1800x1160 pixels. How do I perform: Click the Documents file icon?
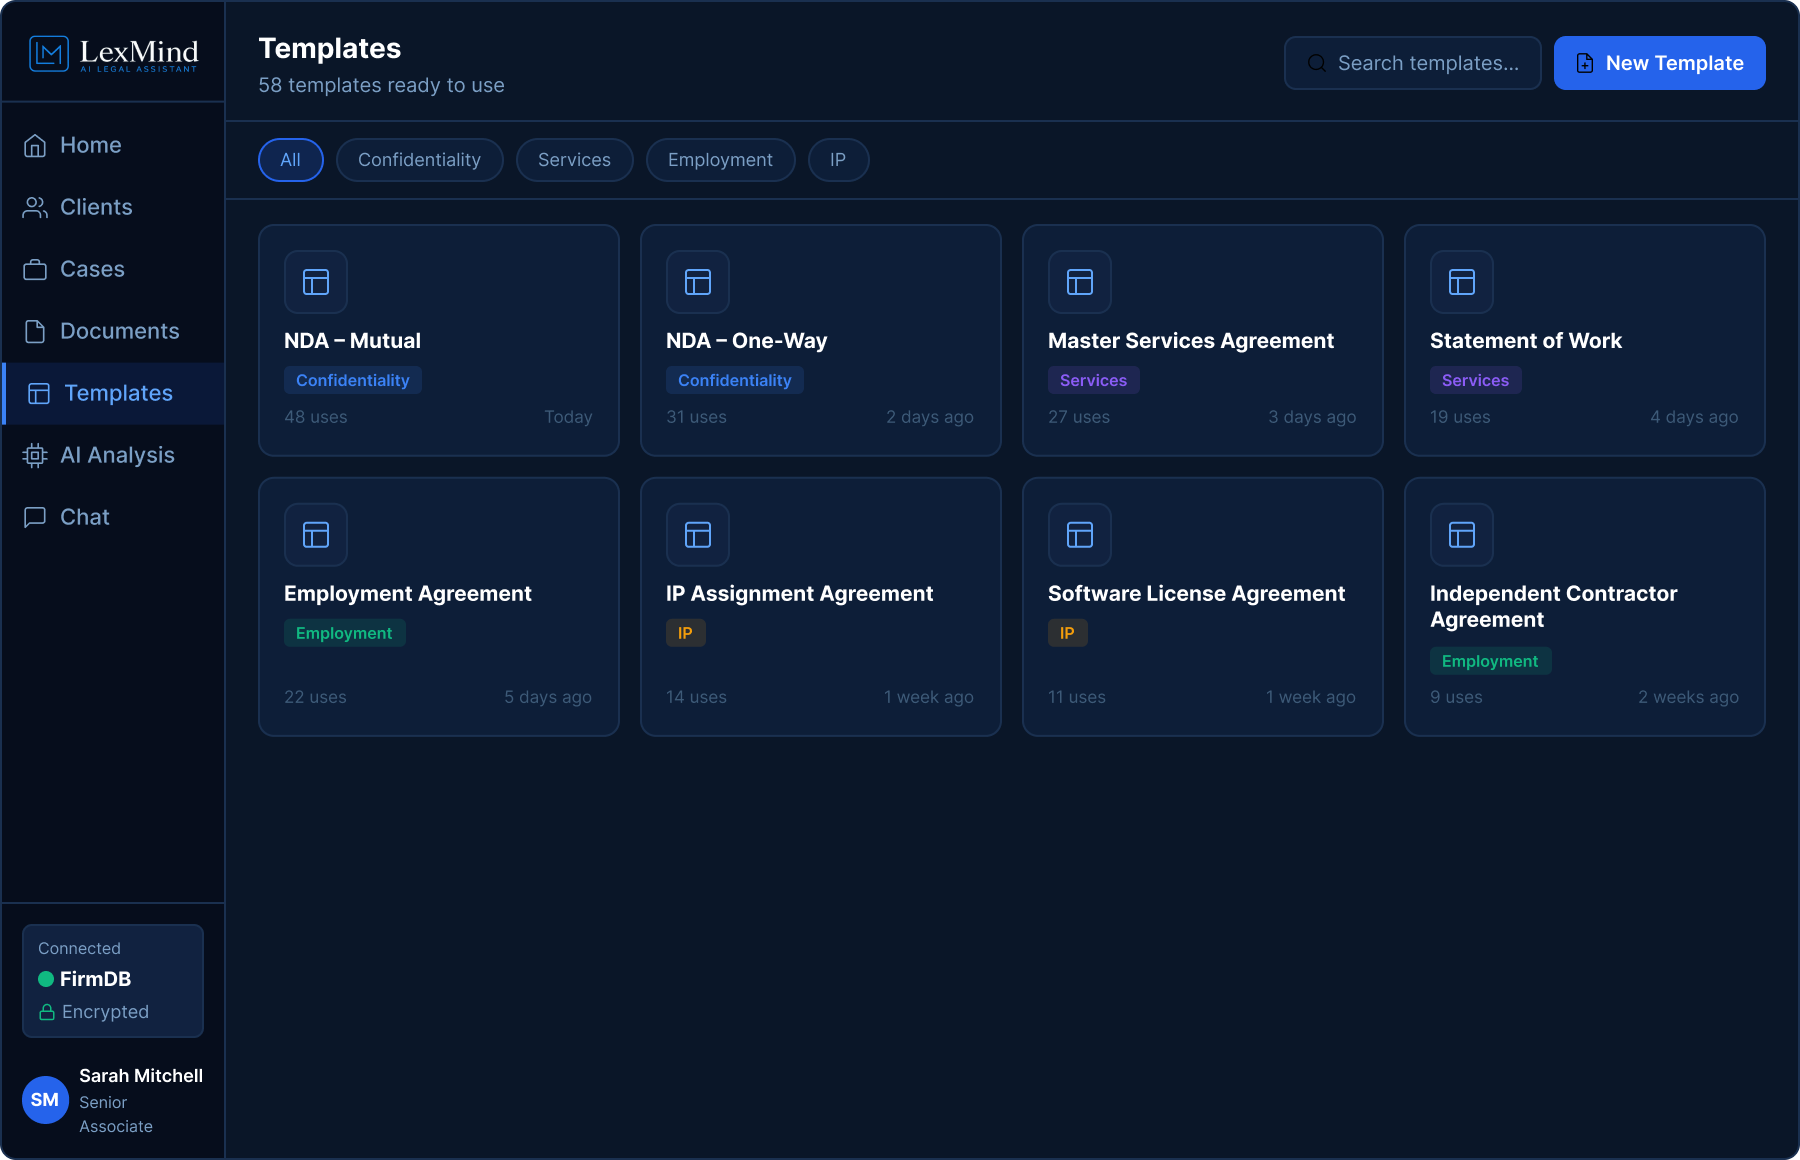[x=35, y=331]
